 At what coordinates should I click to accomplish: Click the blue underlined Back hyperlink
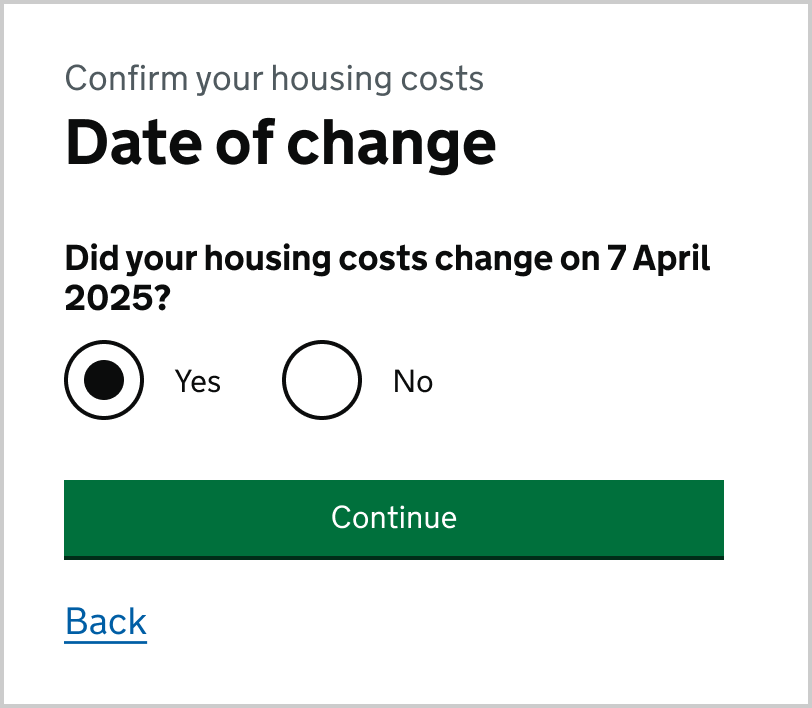click(106, 621)
